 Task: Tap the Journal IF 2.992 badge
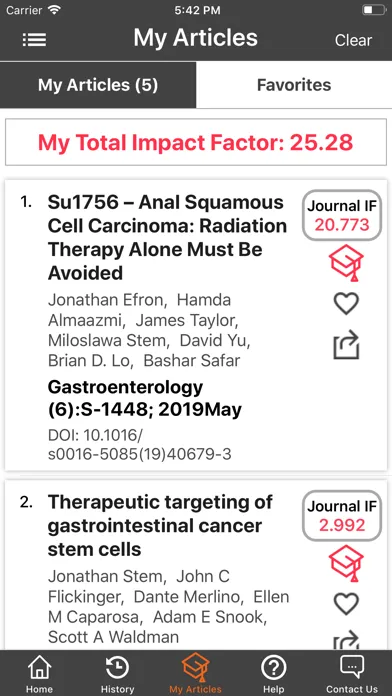[x=342, y=516]
